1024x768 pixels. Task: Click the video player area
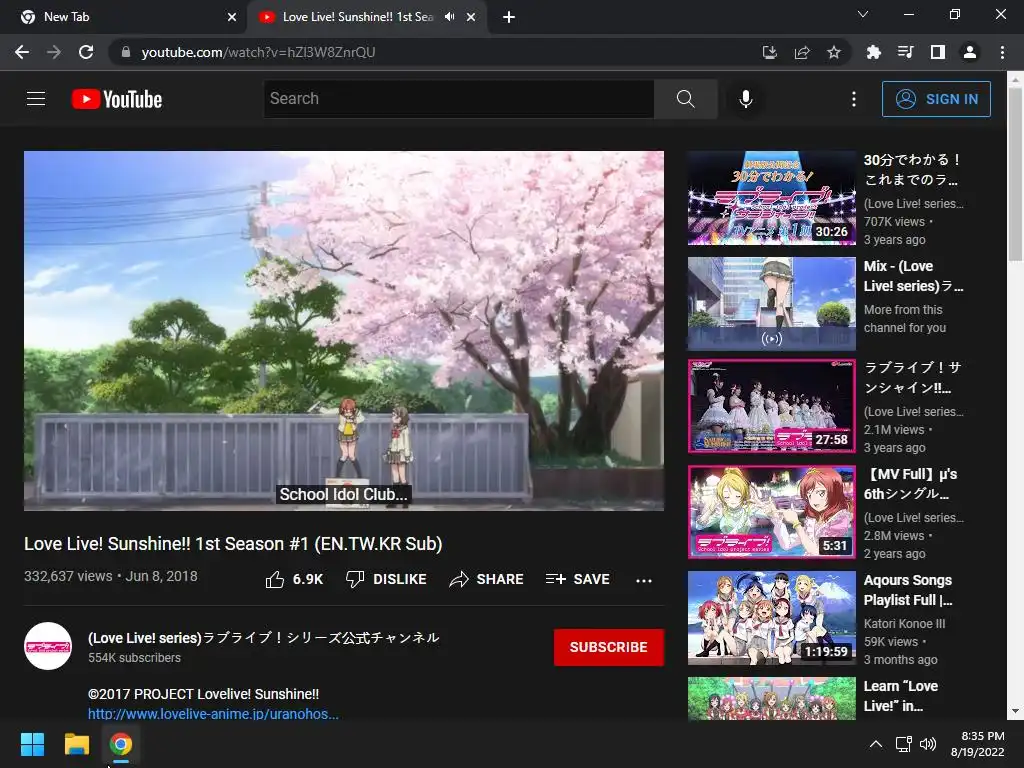click(344, 330)
